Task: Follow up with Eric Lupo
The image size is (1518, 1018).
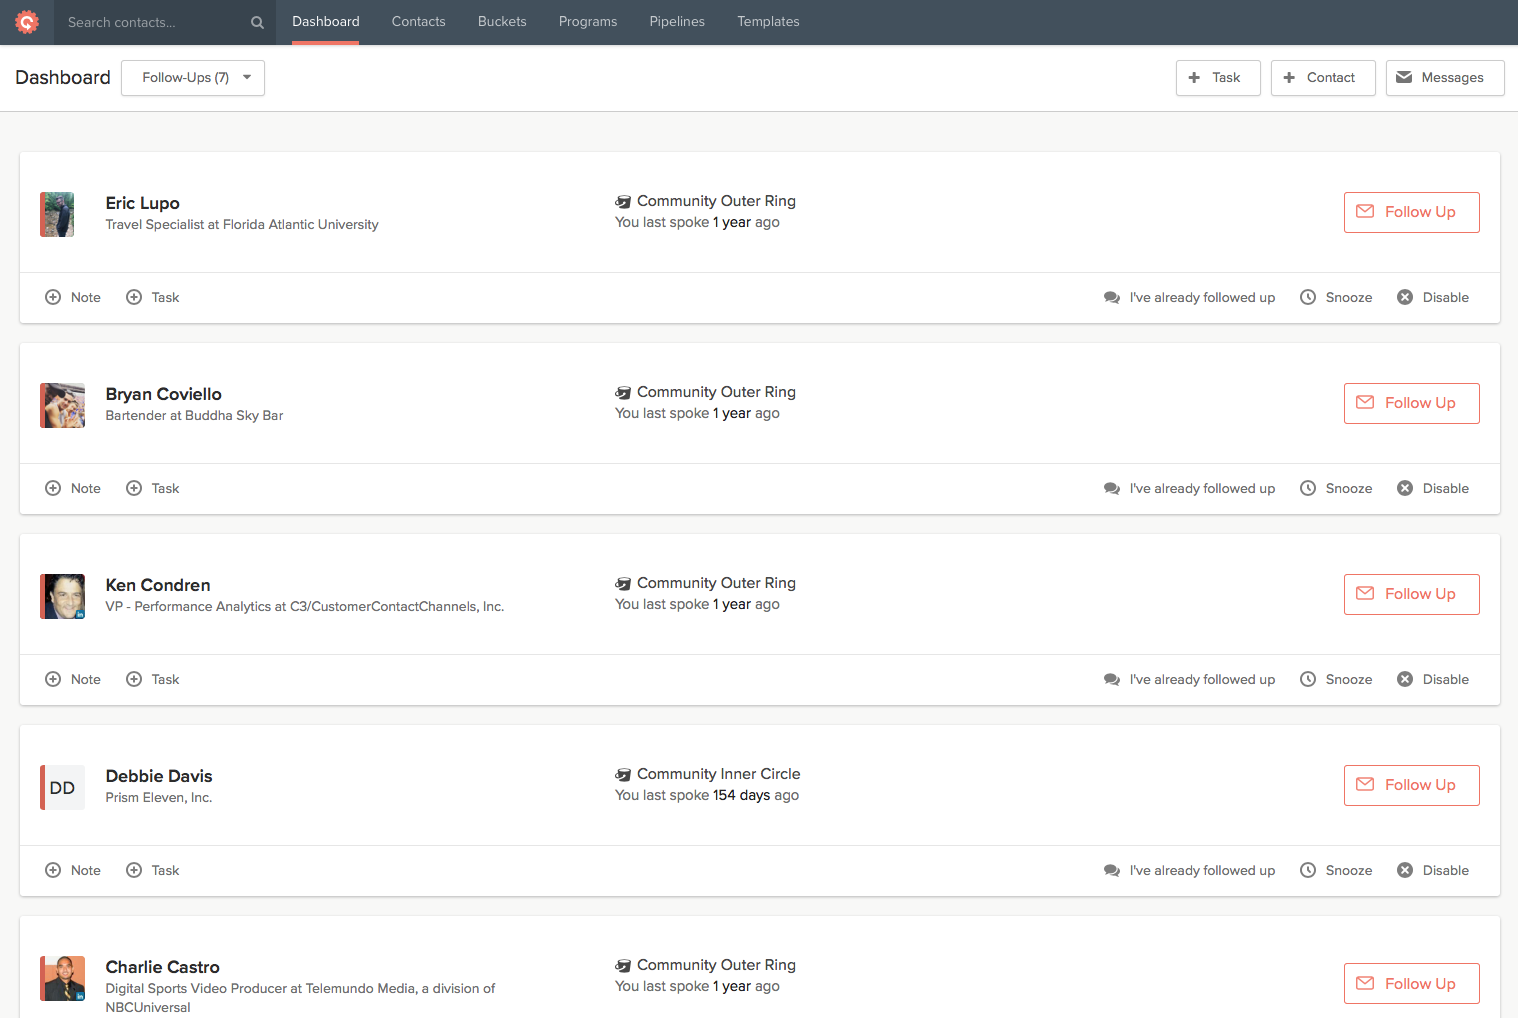Action: 1412,212
